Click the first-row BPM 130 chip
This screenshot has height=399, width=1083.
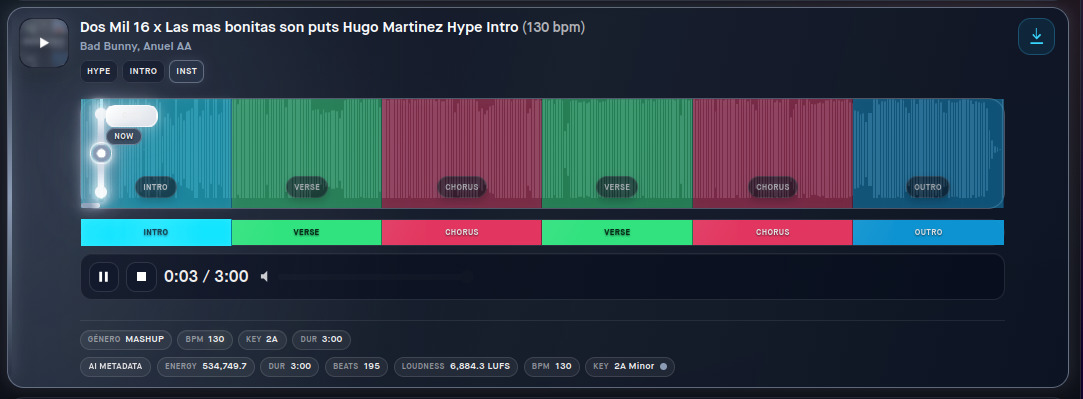tap(204, 340)
